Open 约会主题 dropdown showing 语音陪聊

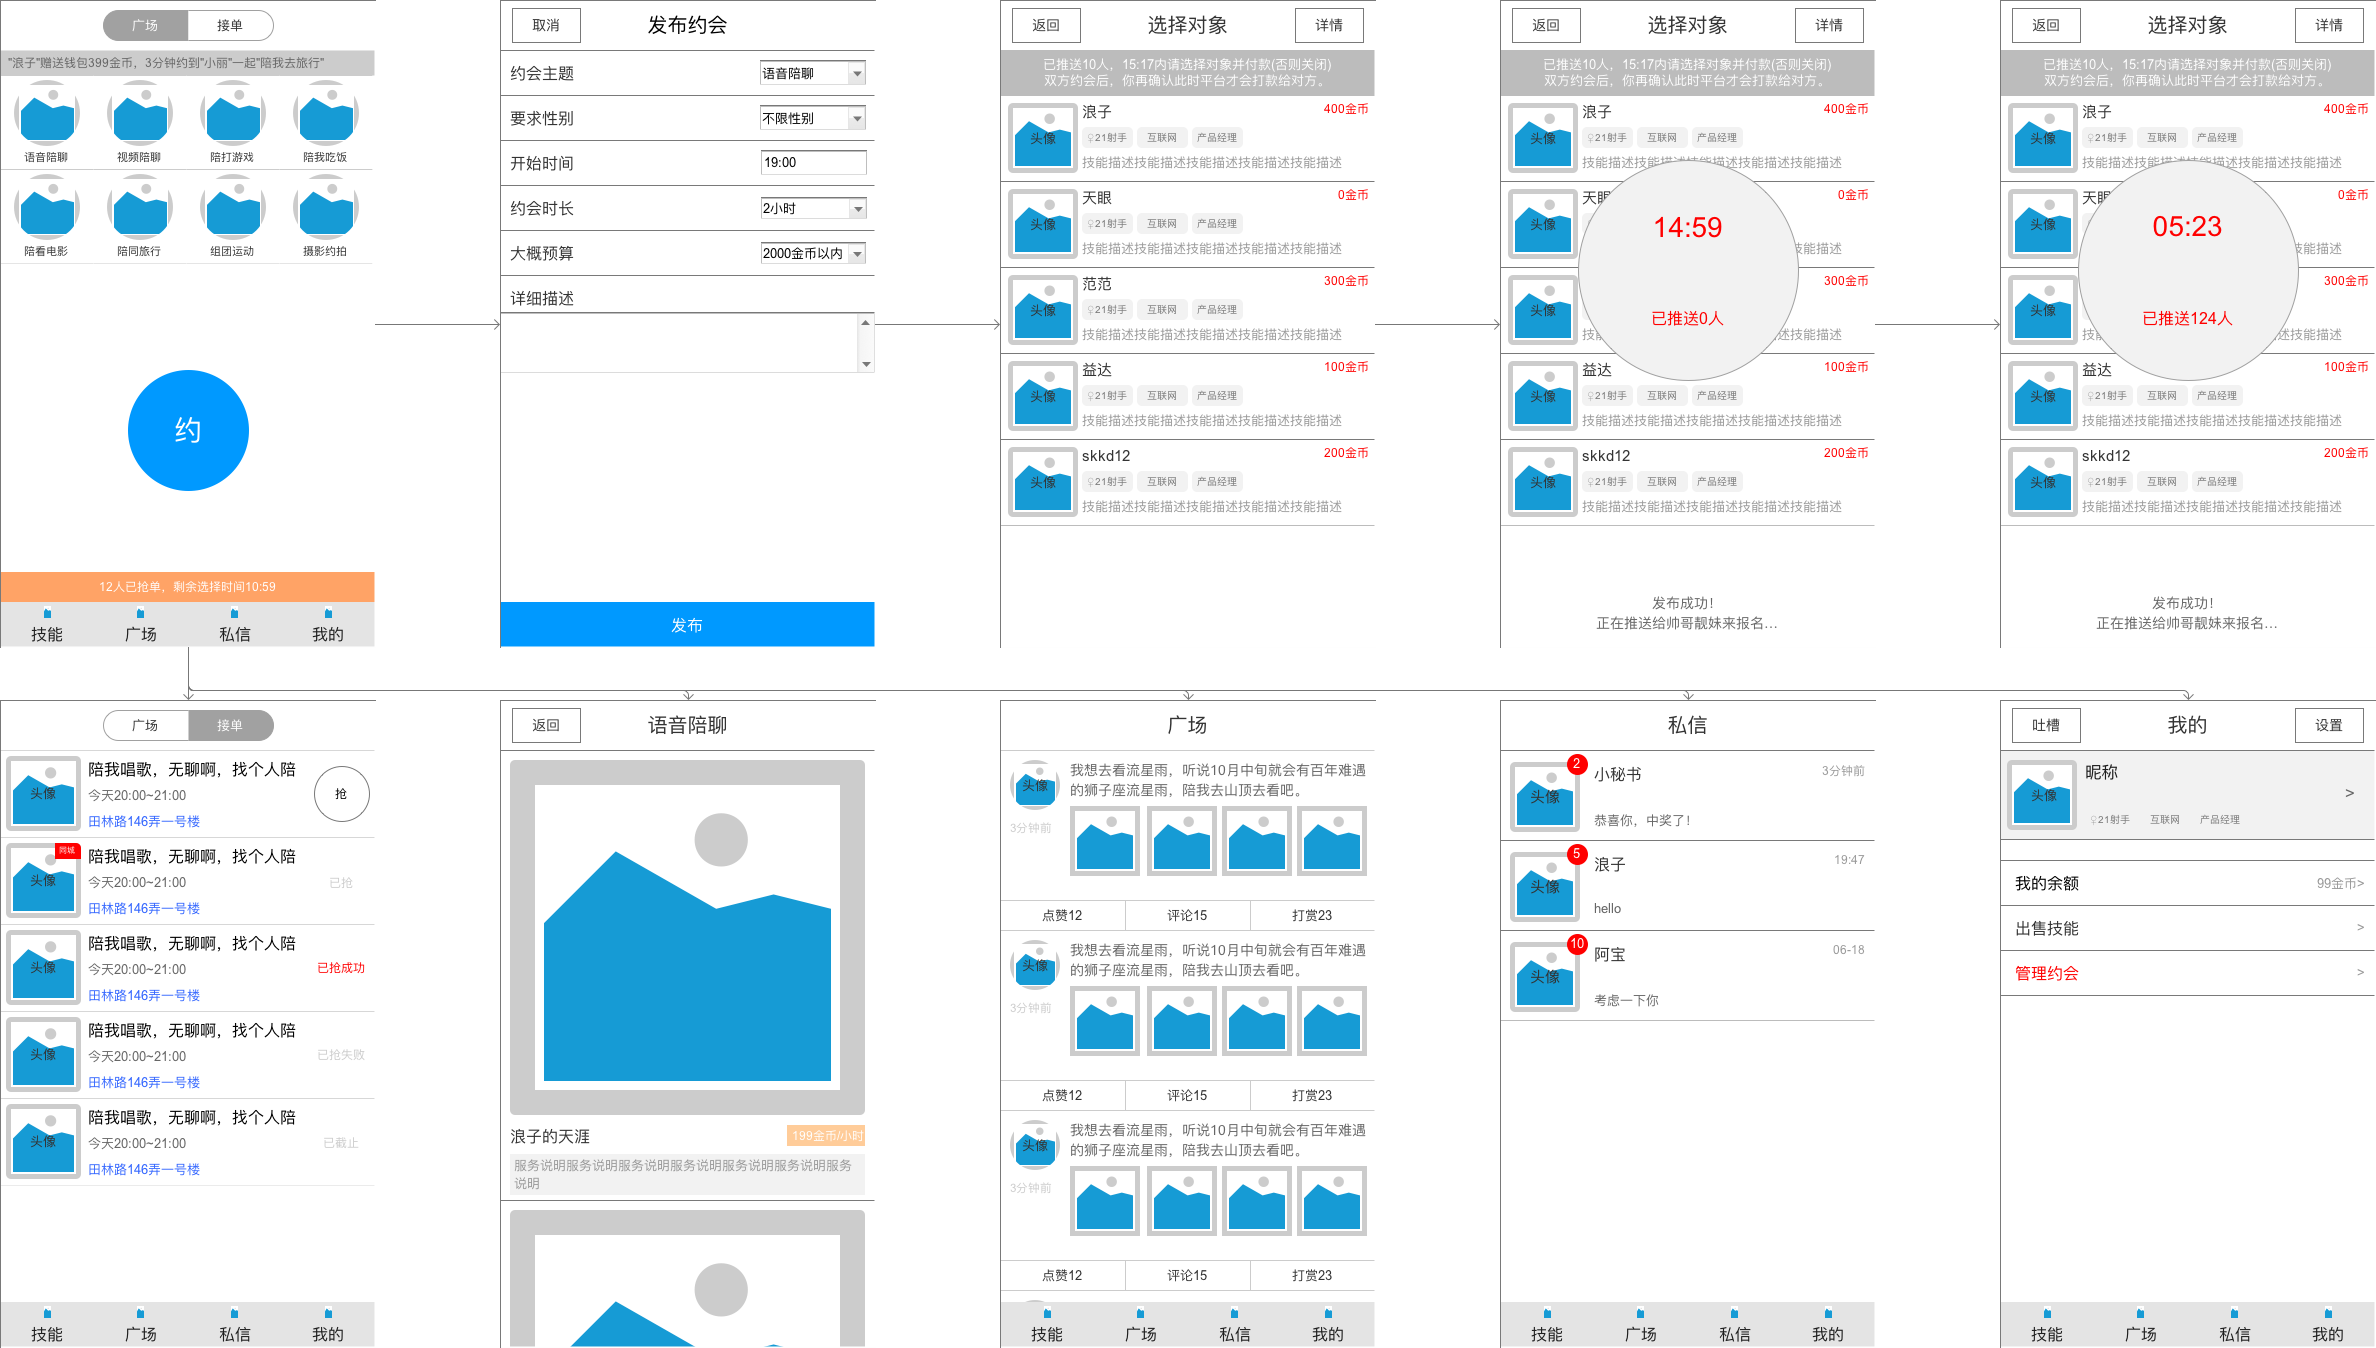coord(812,73)
